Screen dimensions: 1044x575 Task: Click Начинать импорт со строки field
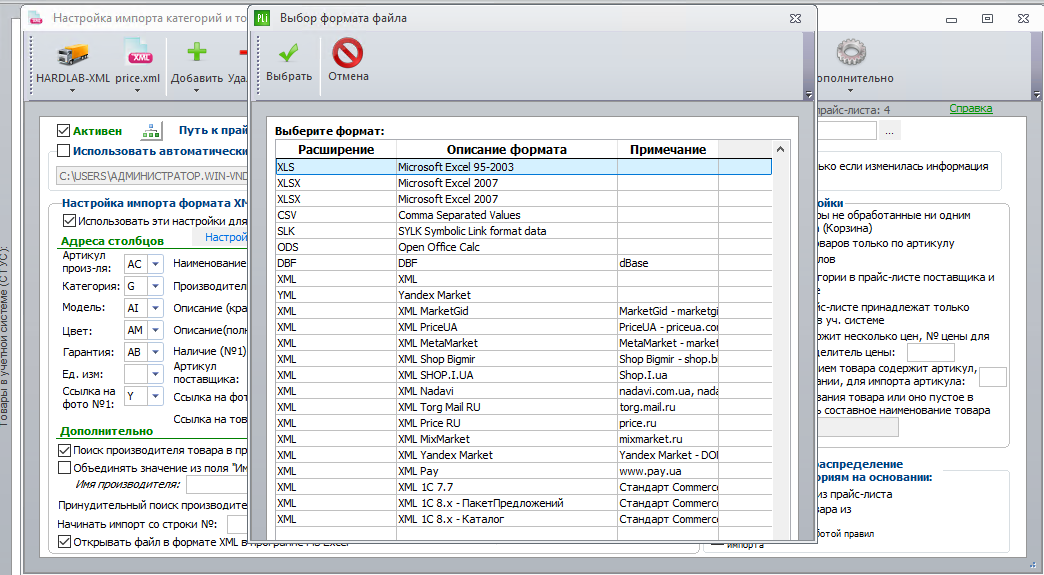click(238, 524)
